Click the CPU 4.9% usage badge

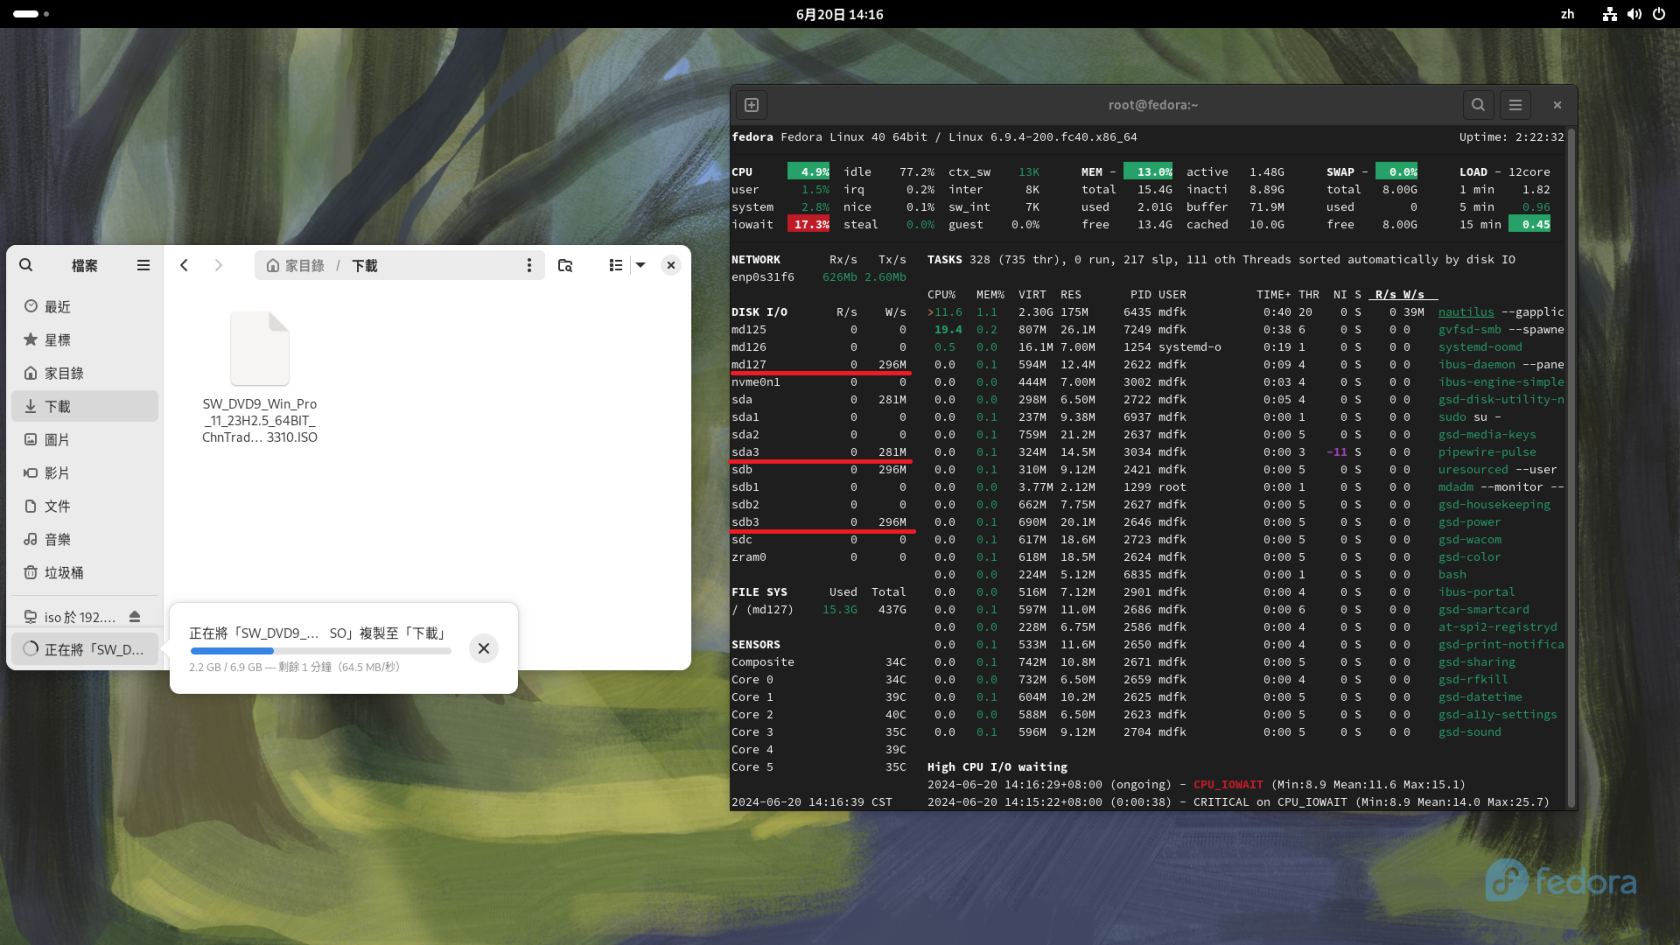click(x=809, y=172)
